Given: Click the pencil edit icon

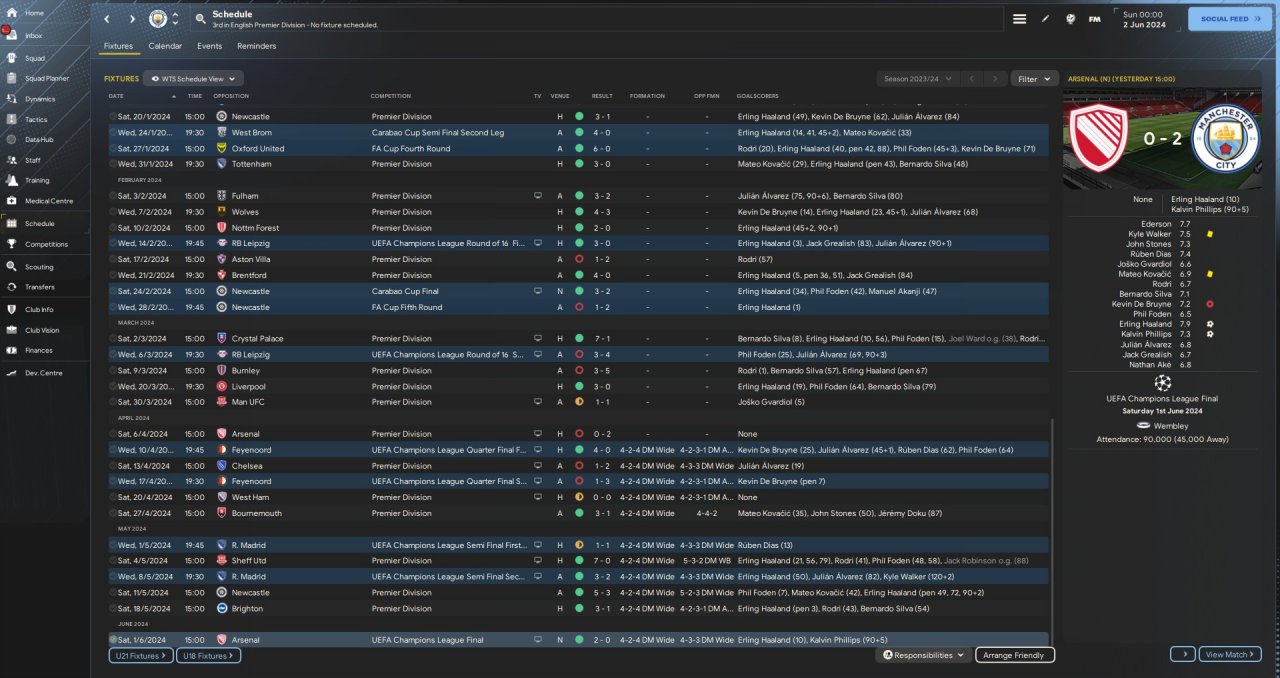Looking at the screenshot, I should pos(1046,19).
